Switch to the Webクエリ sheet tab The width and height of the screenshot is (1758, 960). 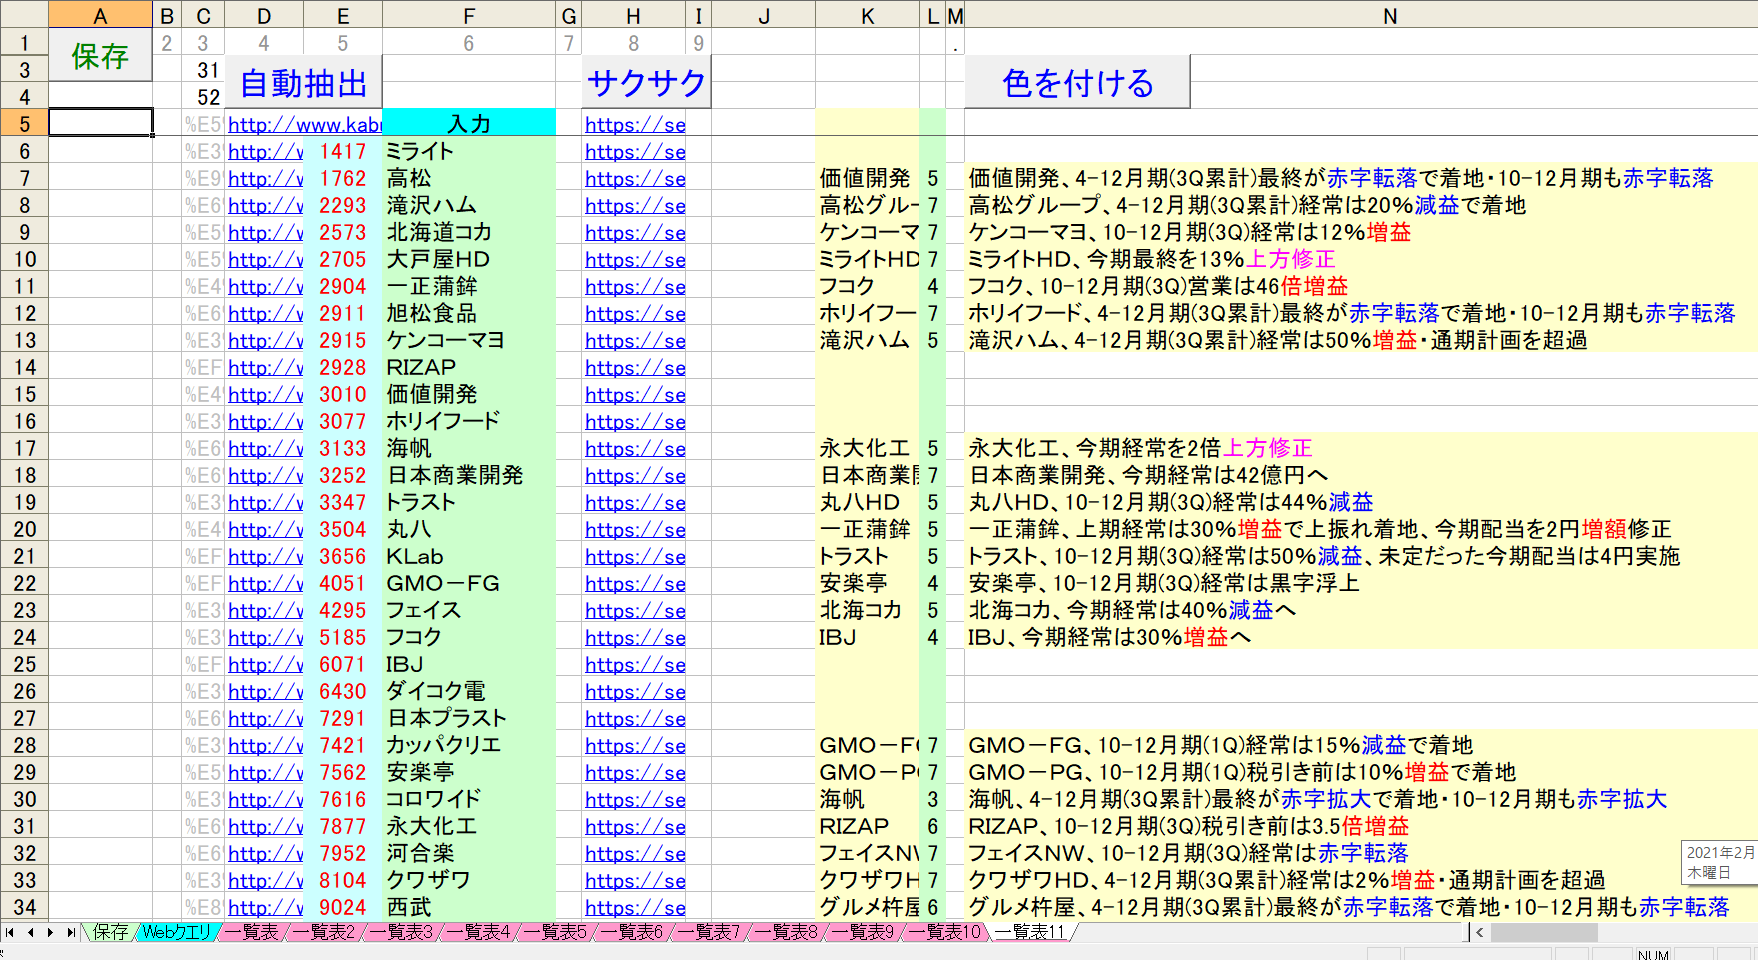(176, 932)
